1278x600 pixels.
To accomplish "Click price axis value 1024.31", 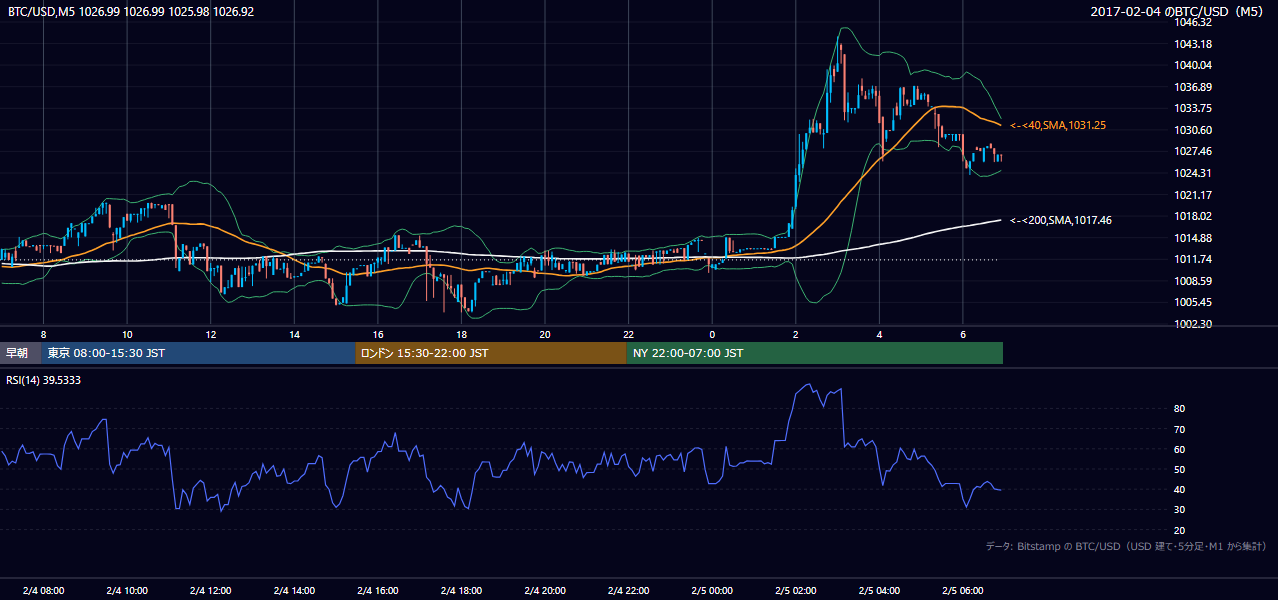I will click(1194, 173).
